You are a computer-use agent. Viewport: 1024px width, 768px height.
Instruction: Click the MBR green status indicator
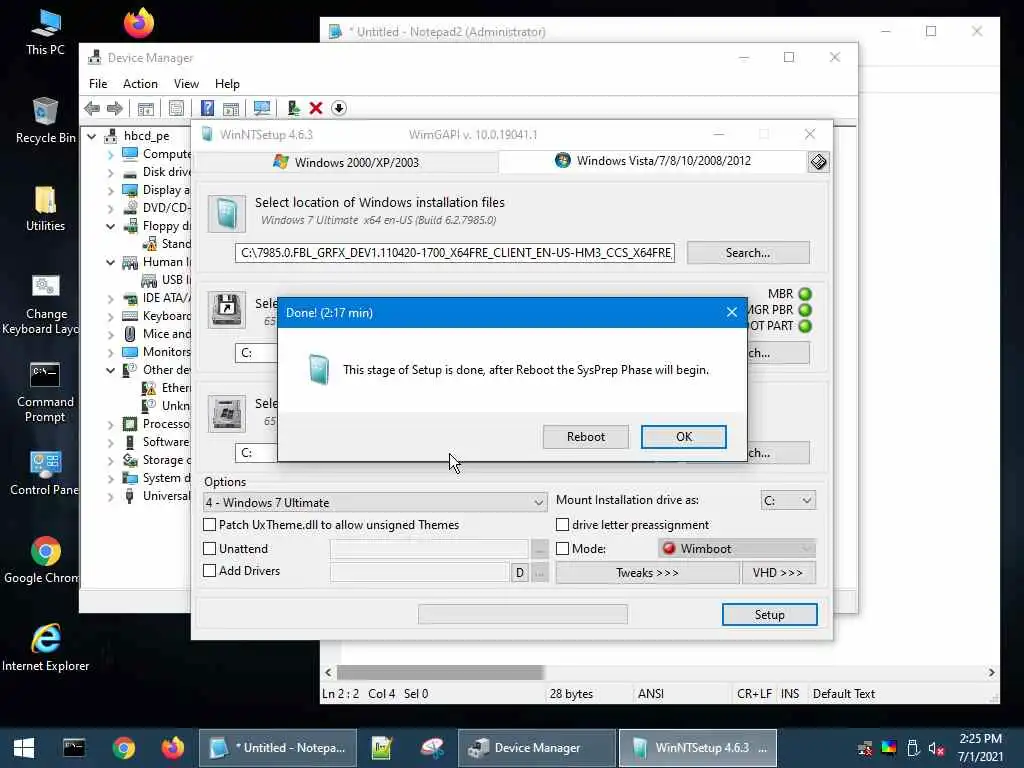tap(805, 295)
